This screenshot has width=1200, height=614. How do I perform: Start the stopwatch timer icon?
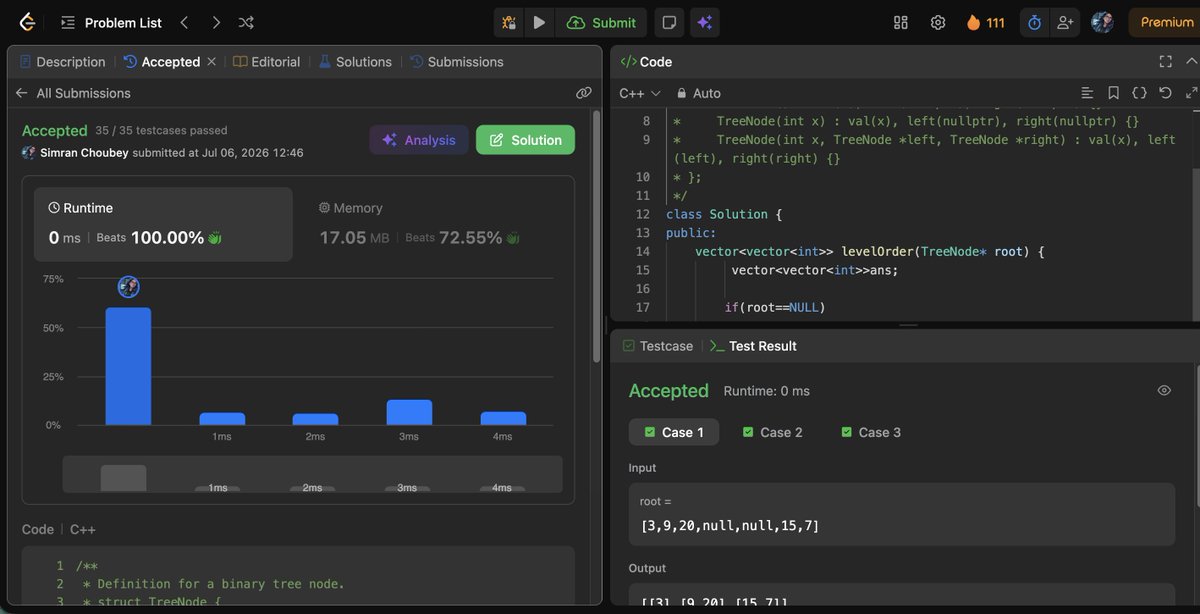click(x=1035, y=22)
